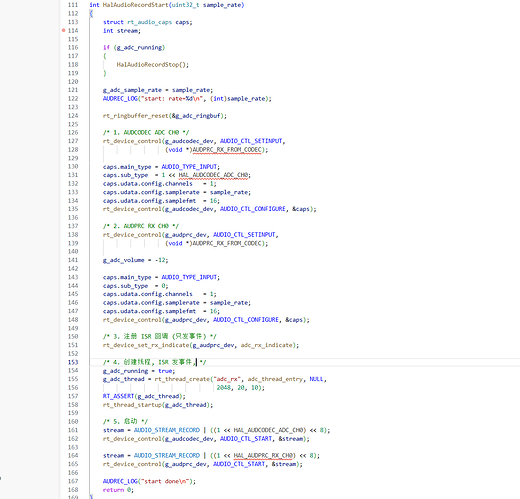520x499 pixels.
Task: Click the underlined HAL_AUDCODEC_ADC_CH0 on line 131
Action: pyautogui.click(x=213, y=175)
